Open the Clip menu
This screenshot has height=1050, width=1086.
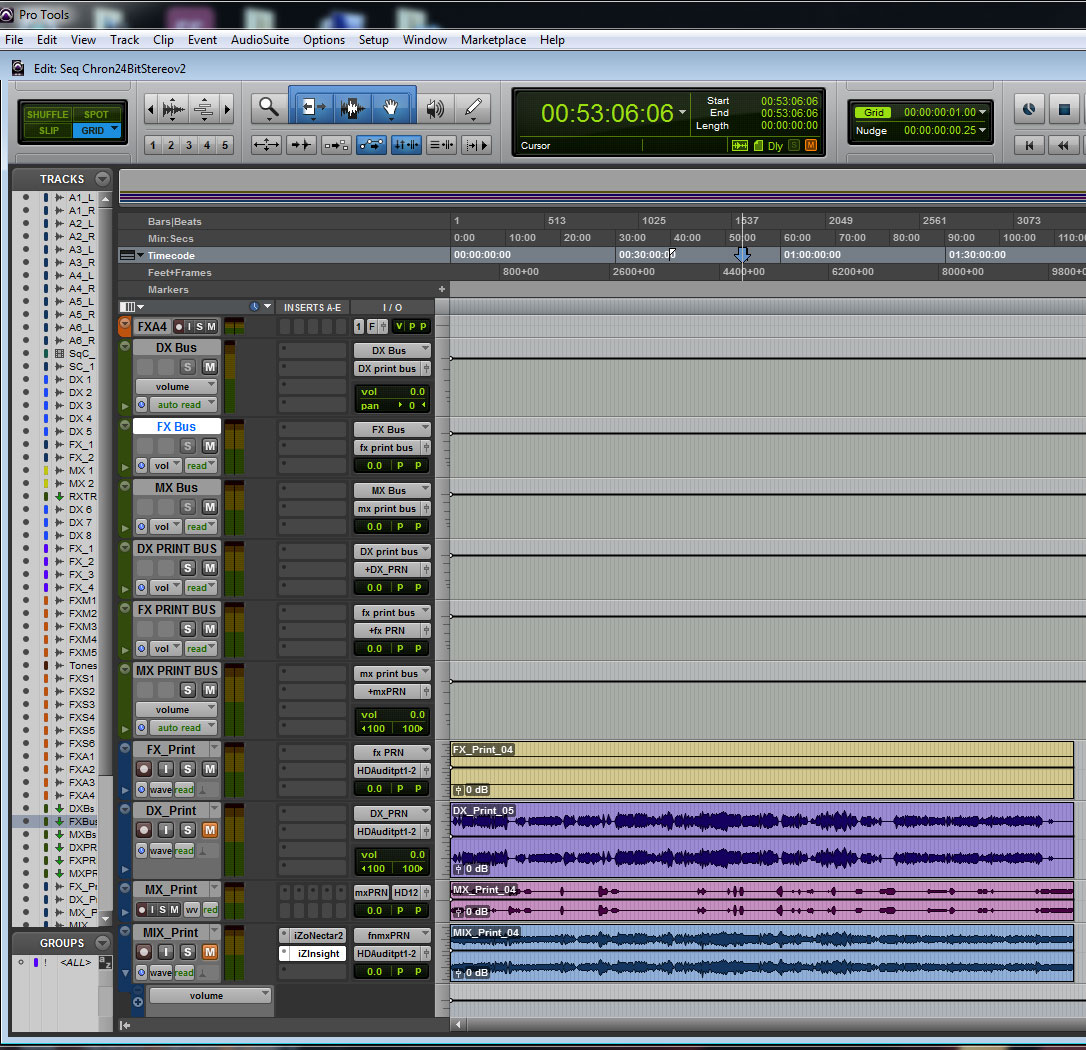click(163, 39)
